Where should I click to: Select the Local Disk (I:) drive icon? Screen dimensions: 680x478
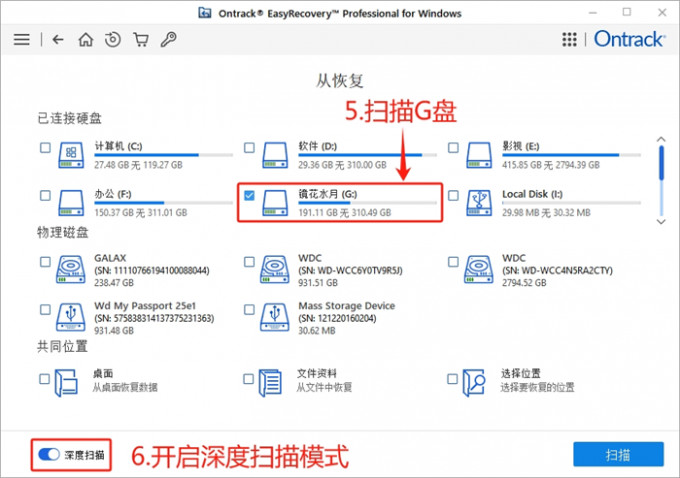[478, 201]
